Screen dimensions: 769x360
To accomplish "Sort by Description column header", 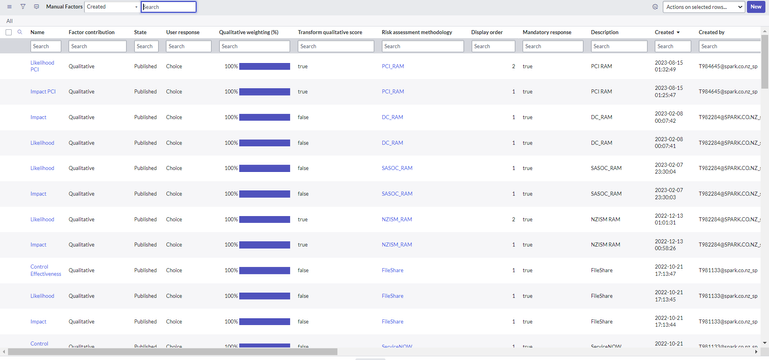I will (605, 32).
